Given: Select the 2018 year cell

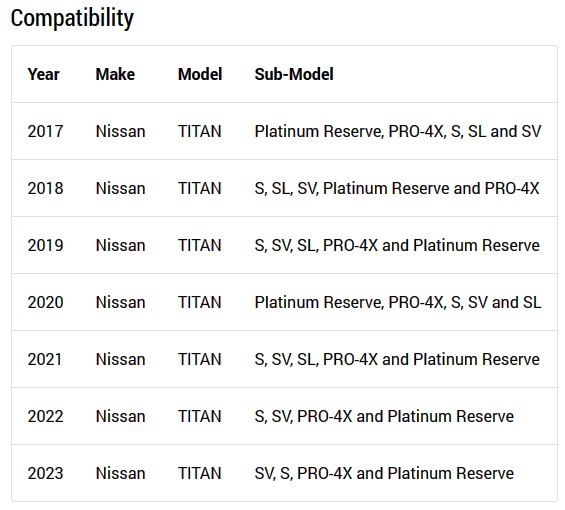Looking at the screenshot, I should point(45,188).
